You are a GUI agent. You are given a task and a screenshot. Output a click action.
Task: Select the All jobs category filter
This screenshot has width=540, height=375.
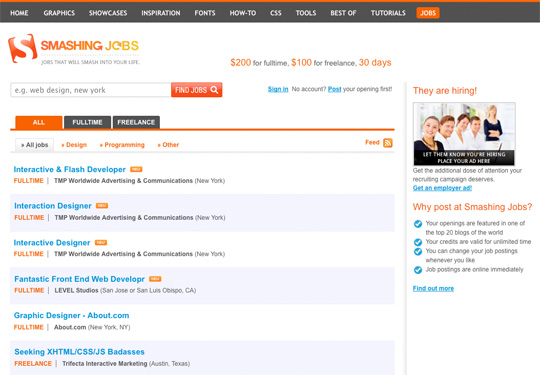[x=34, y=145]
